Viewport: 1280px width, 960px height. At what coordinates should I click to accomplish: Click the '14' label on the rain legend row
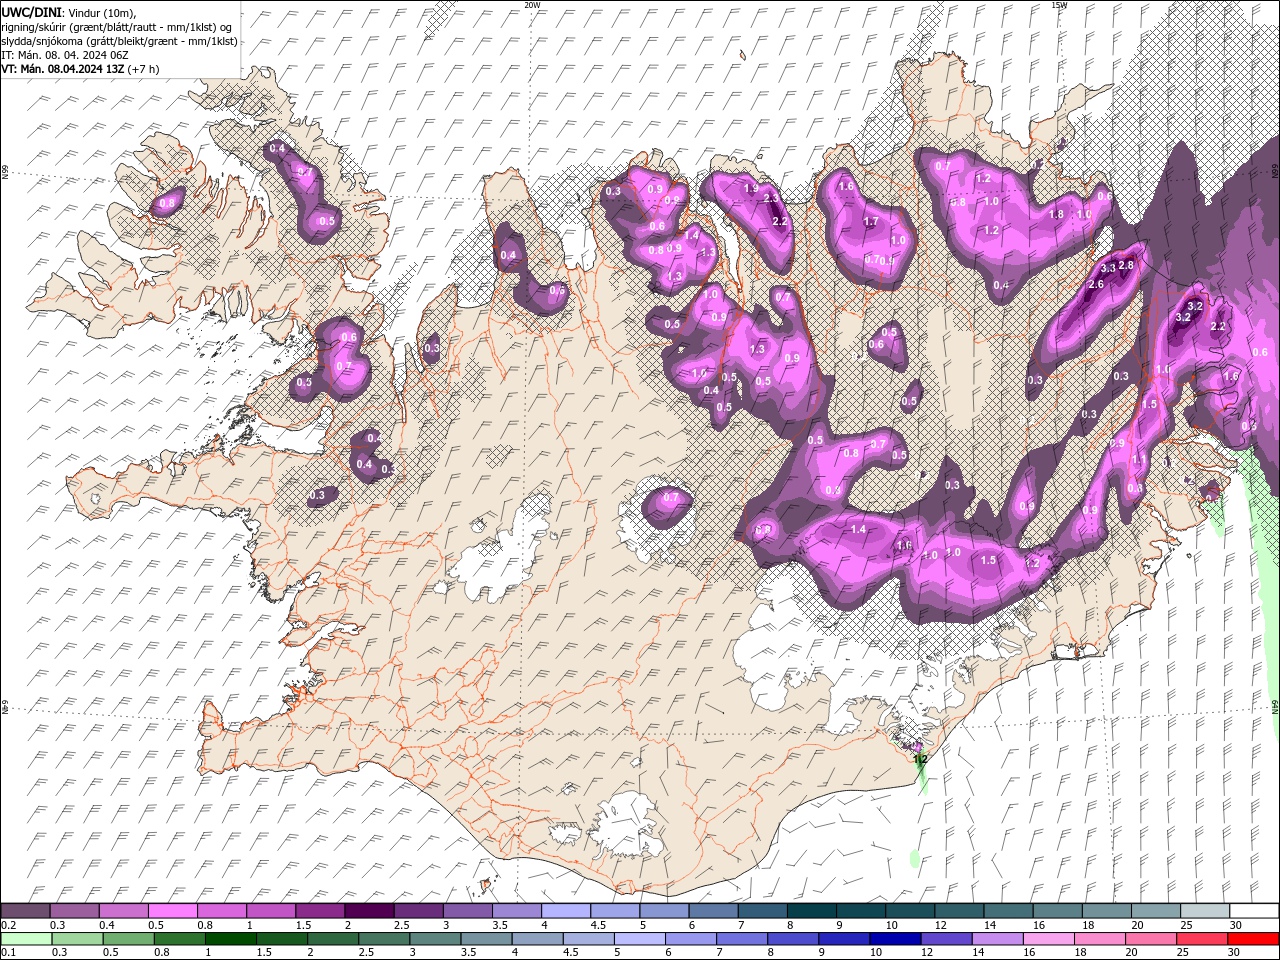(978, 953)
